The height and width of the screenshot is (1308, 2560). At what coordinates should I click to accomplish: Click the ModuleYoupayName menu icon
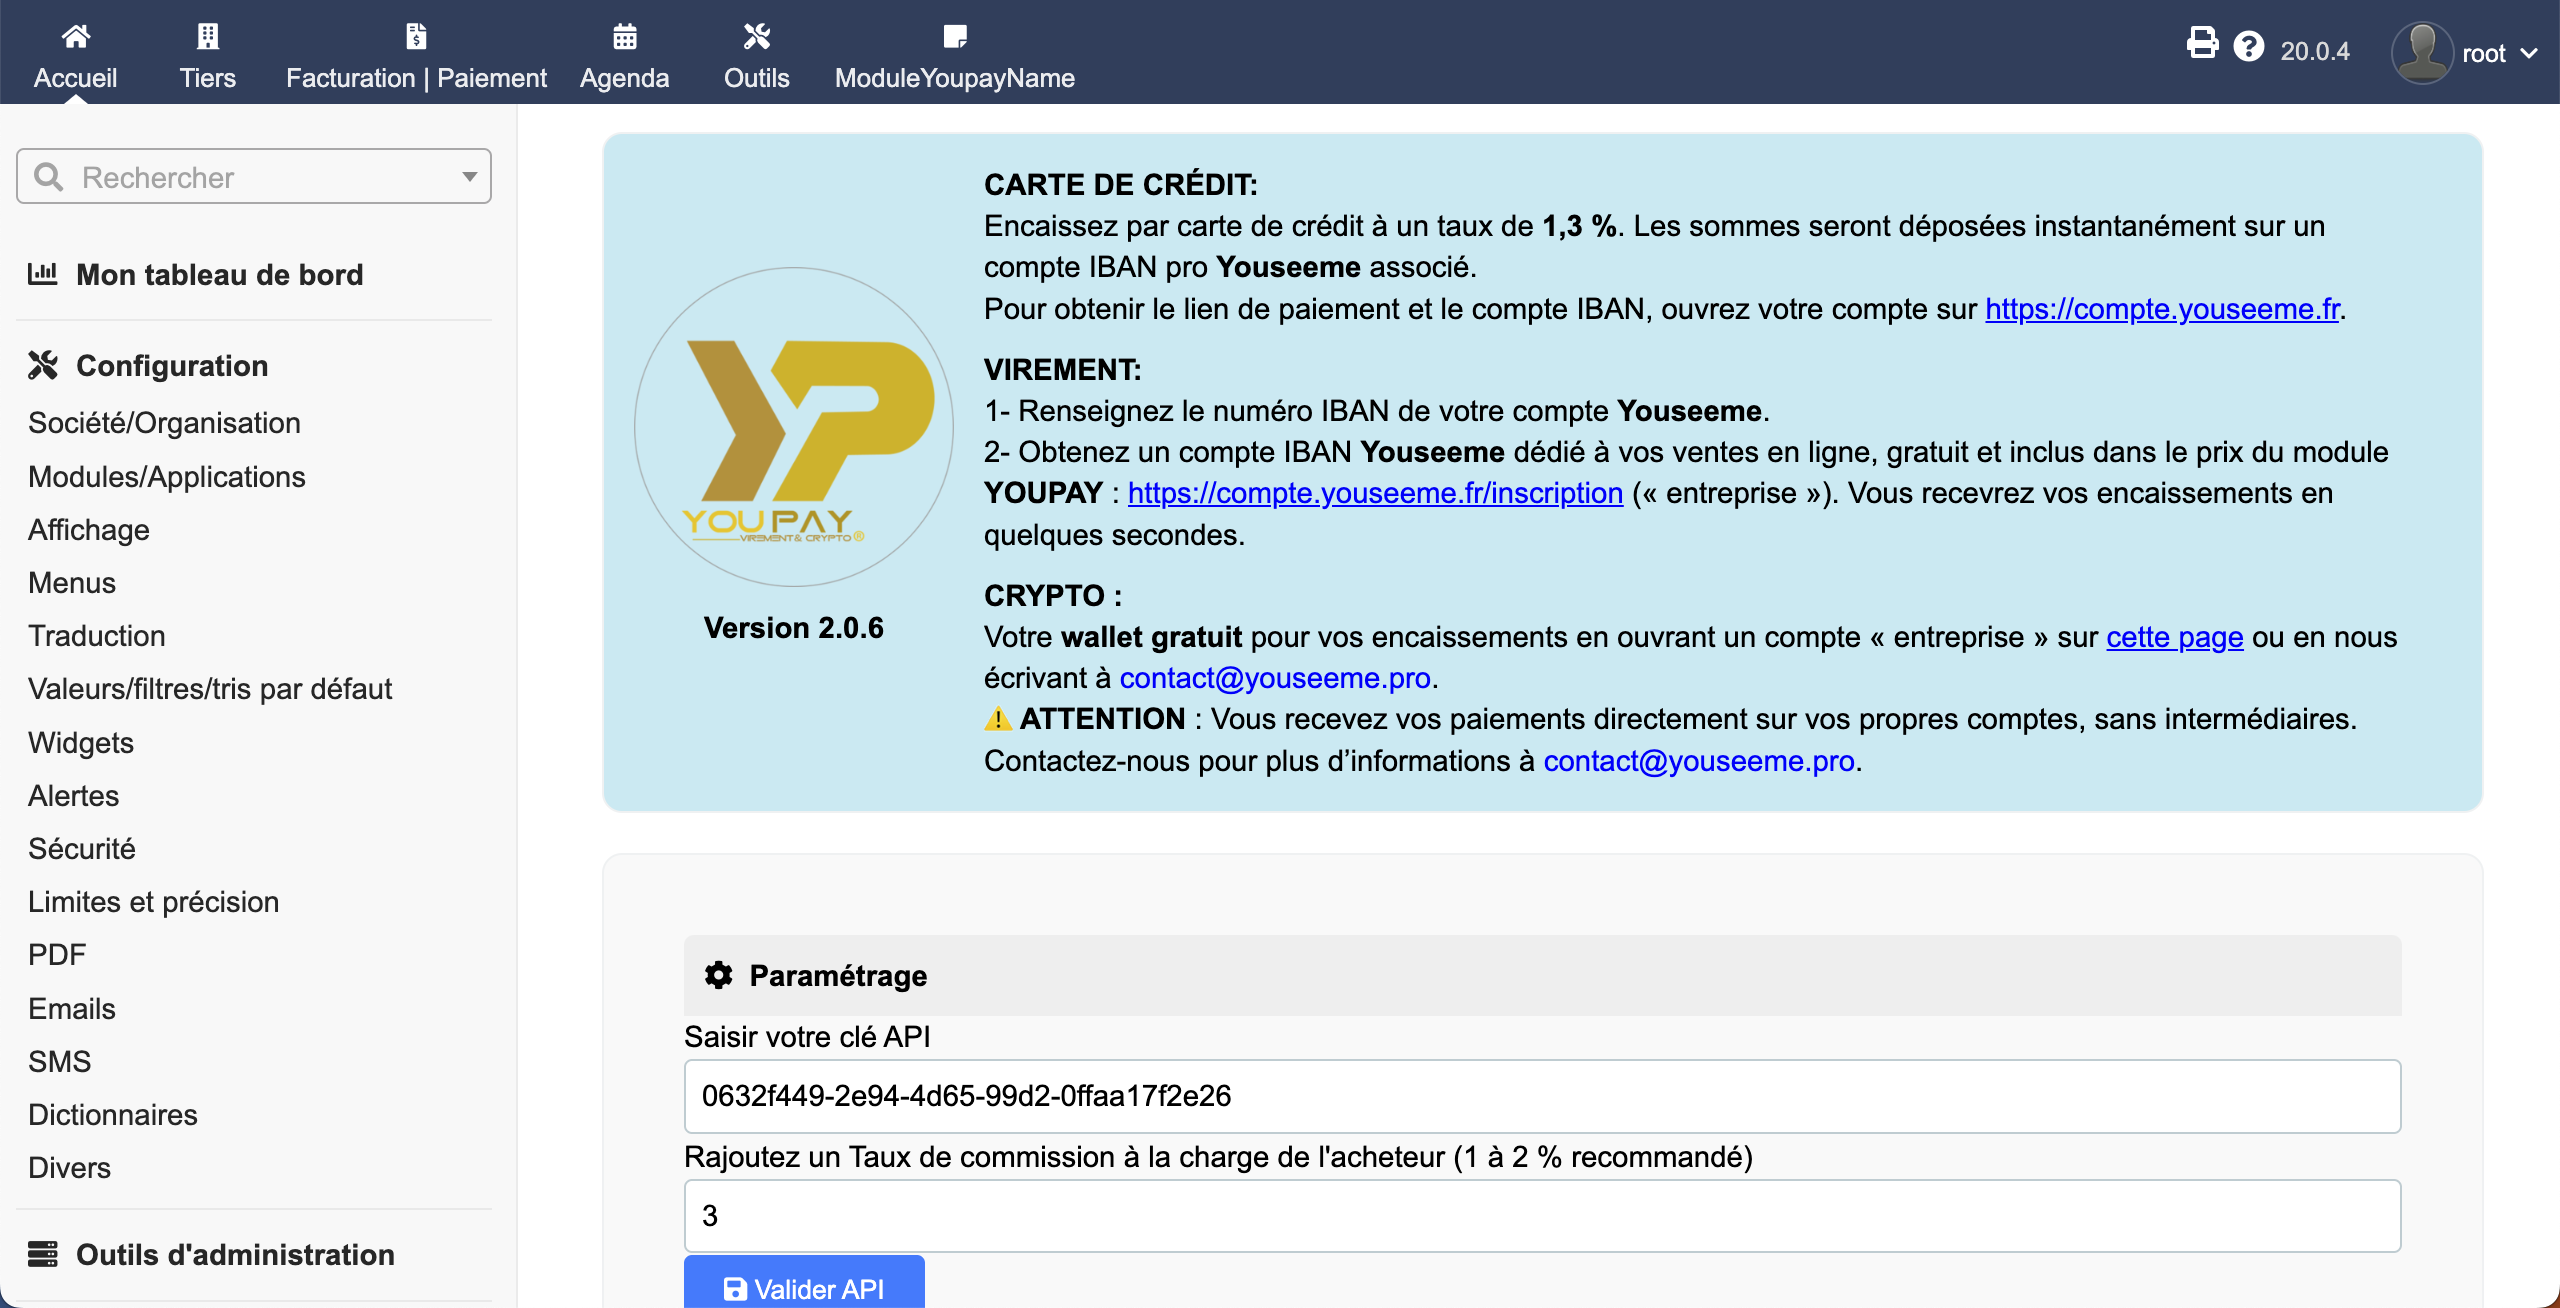(954, 37)
